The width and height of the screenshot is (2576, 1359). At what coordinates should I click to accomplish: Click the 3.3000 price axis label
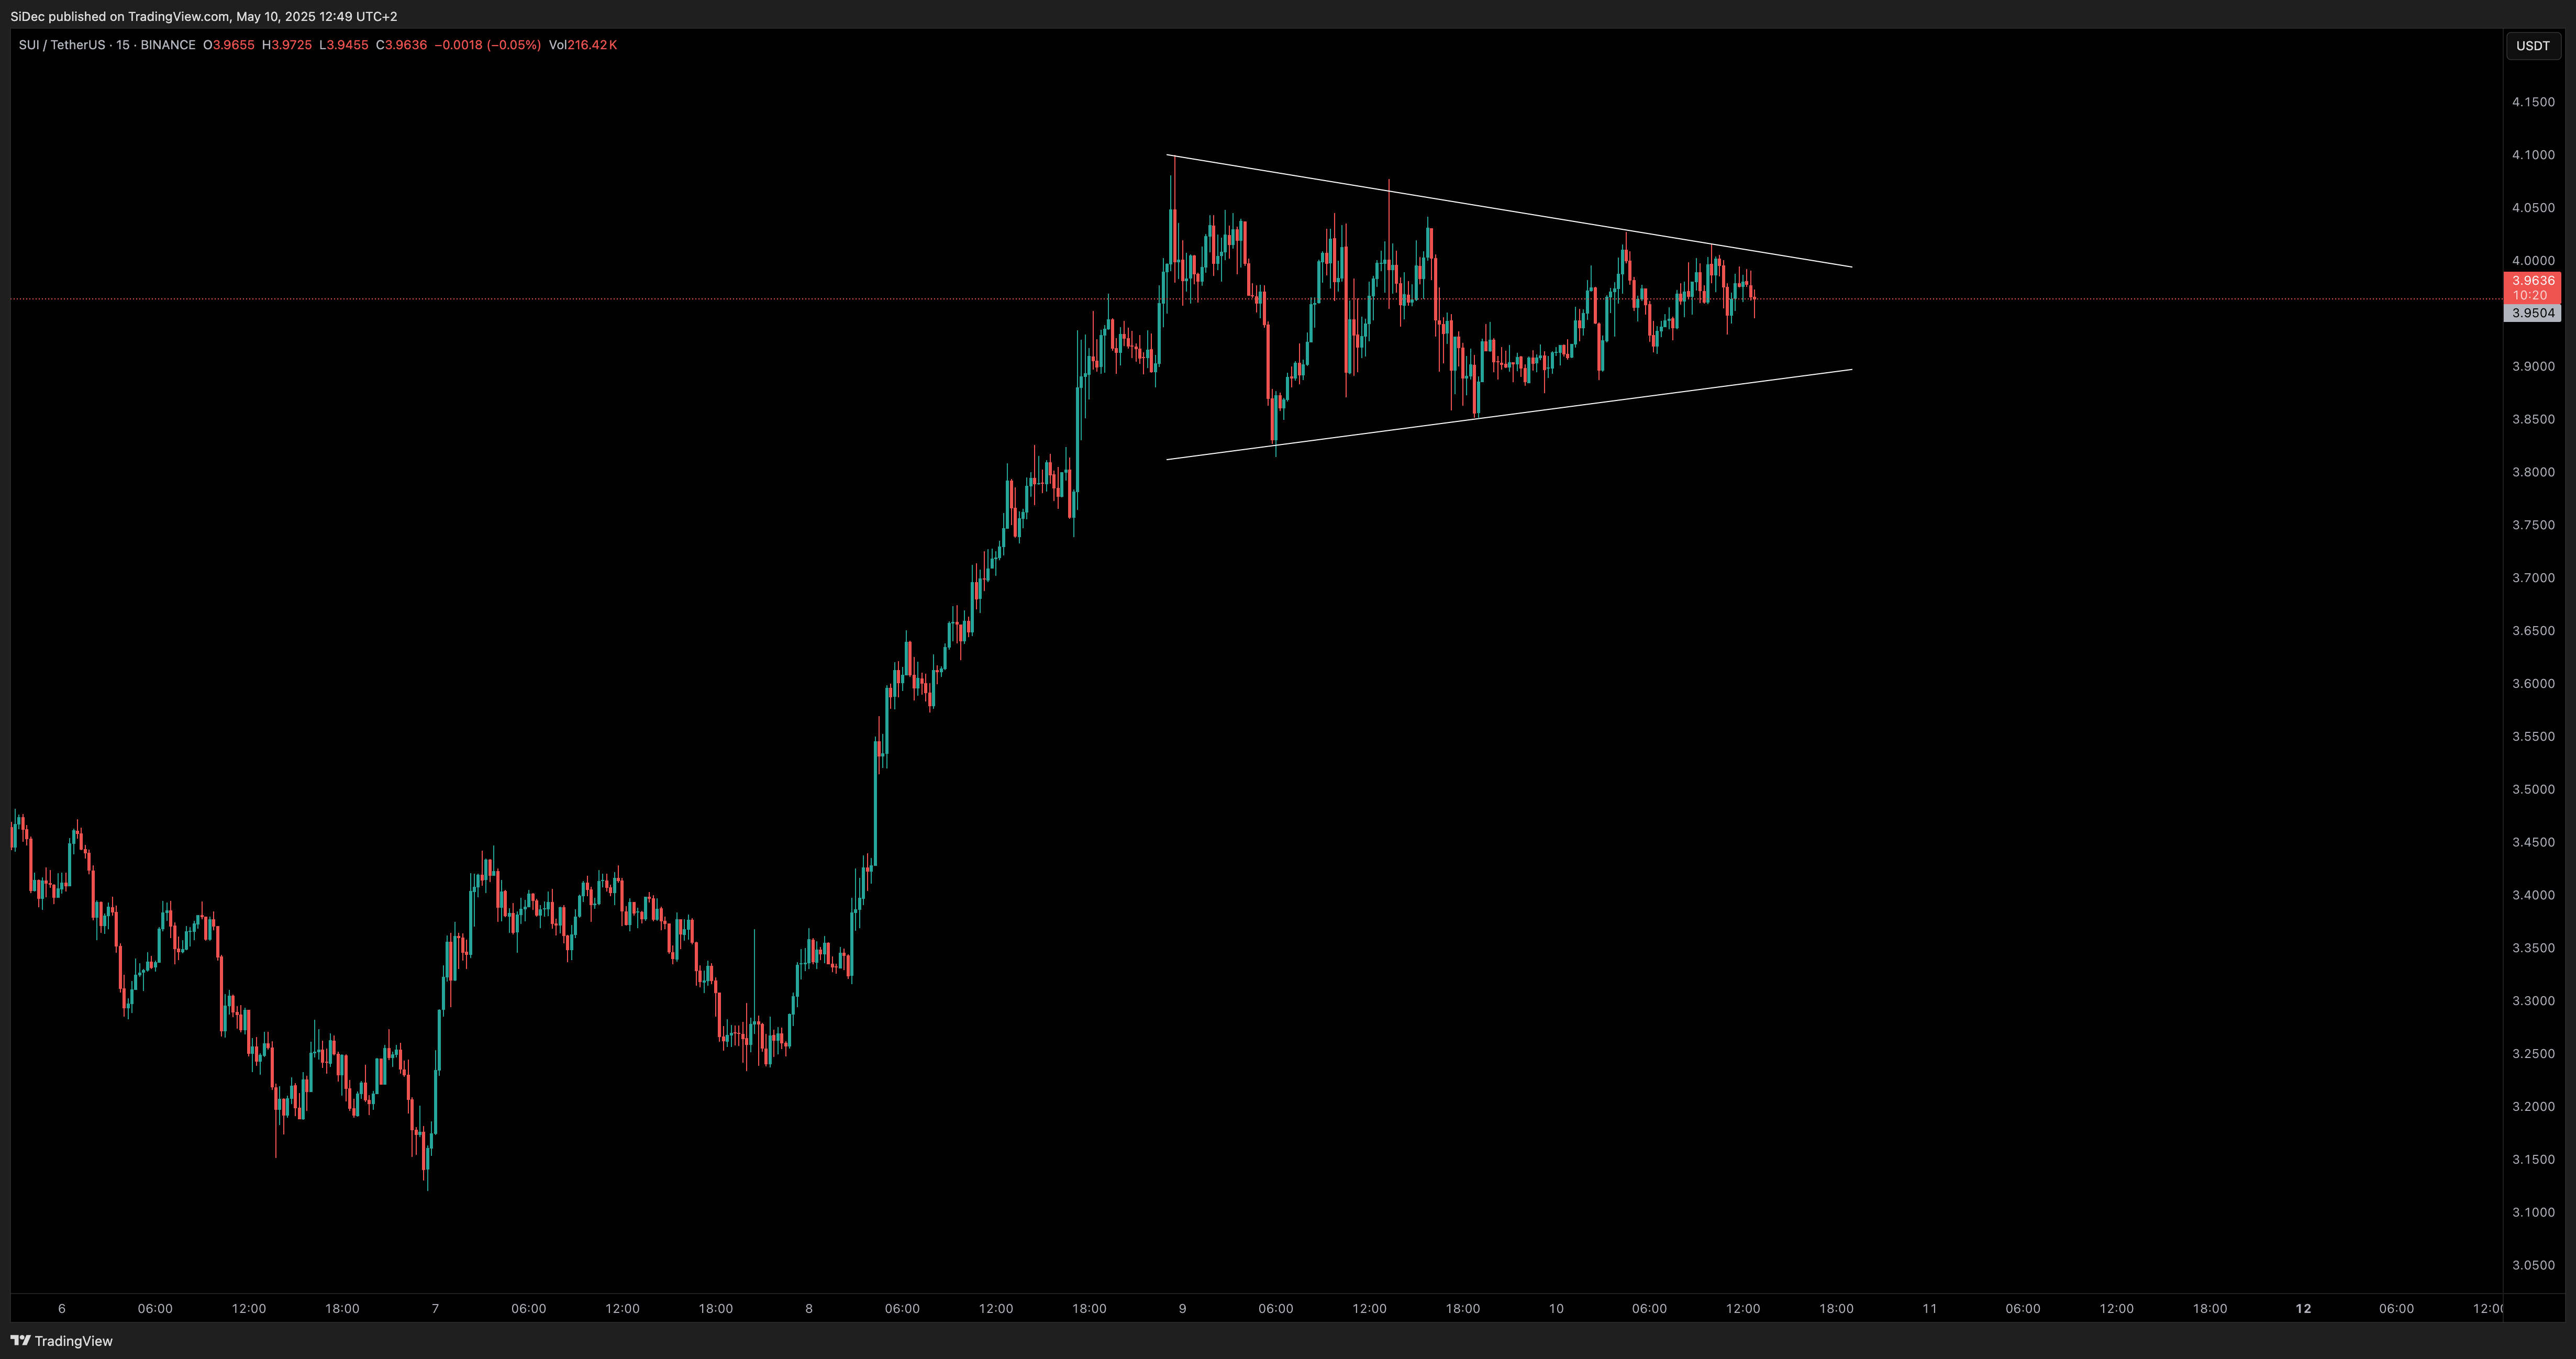(2533, 1001)
